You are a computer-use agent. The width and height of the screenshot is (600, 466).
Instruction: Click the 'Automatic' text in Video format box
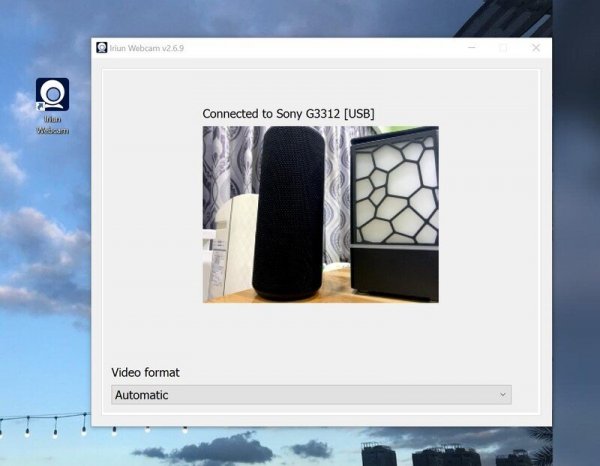click(x=142, y=395)
